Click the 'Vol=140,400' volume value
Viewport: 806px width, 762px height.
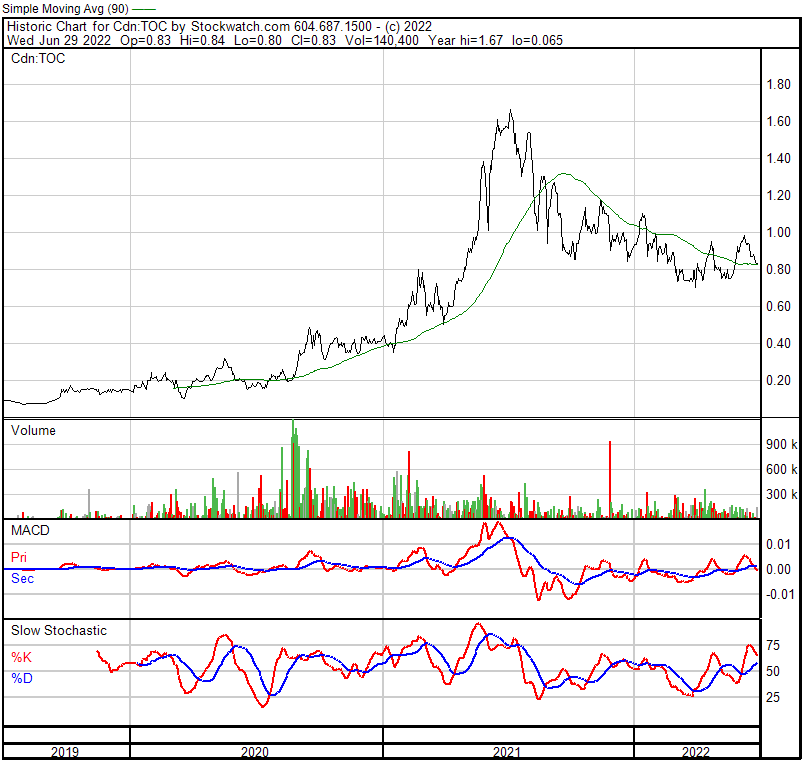click(x=381, y=40)
